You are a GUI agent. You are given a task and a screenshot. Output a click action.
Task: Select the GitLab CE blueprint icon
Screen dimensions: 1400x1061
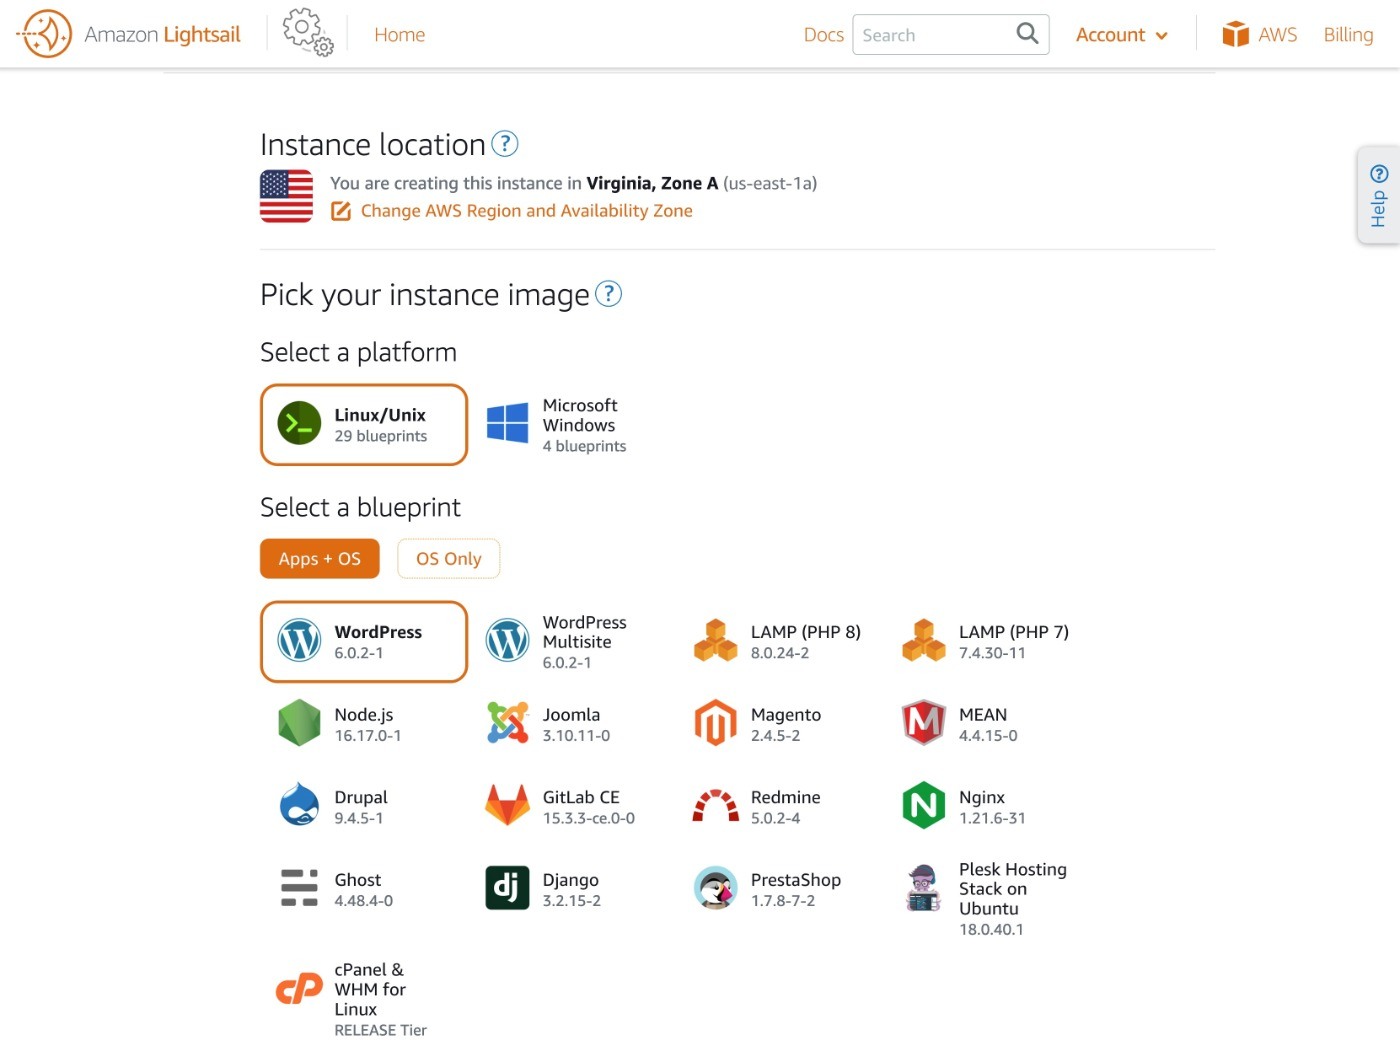tap(508, 806)
